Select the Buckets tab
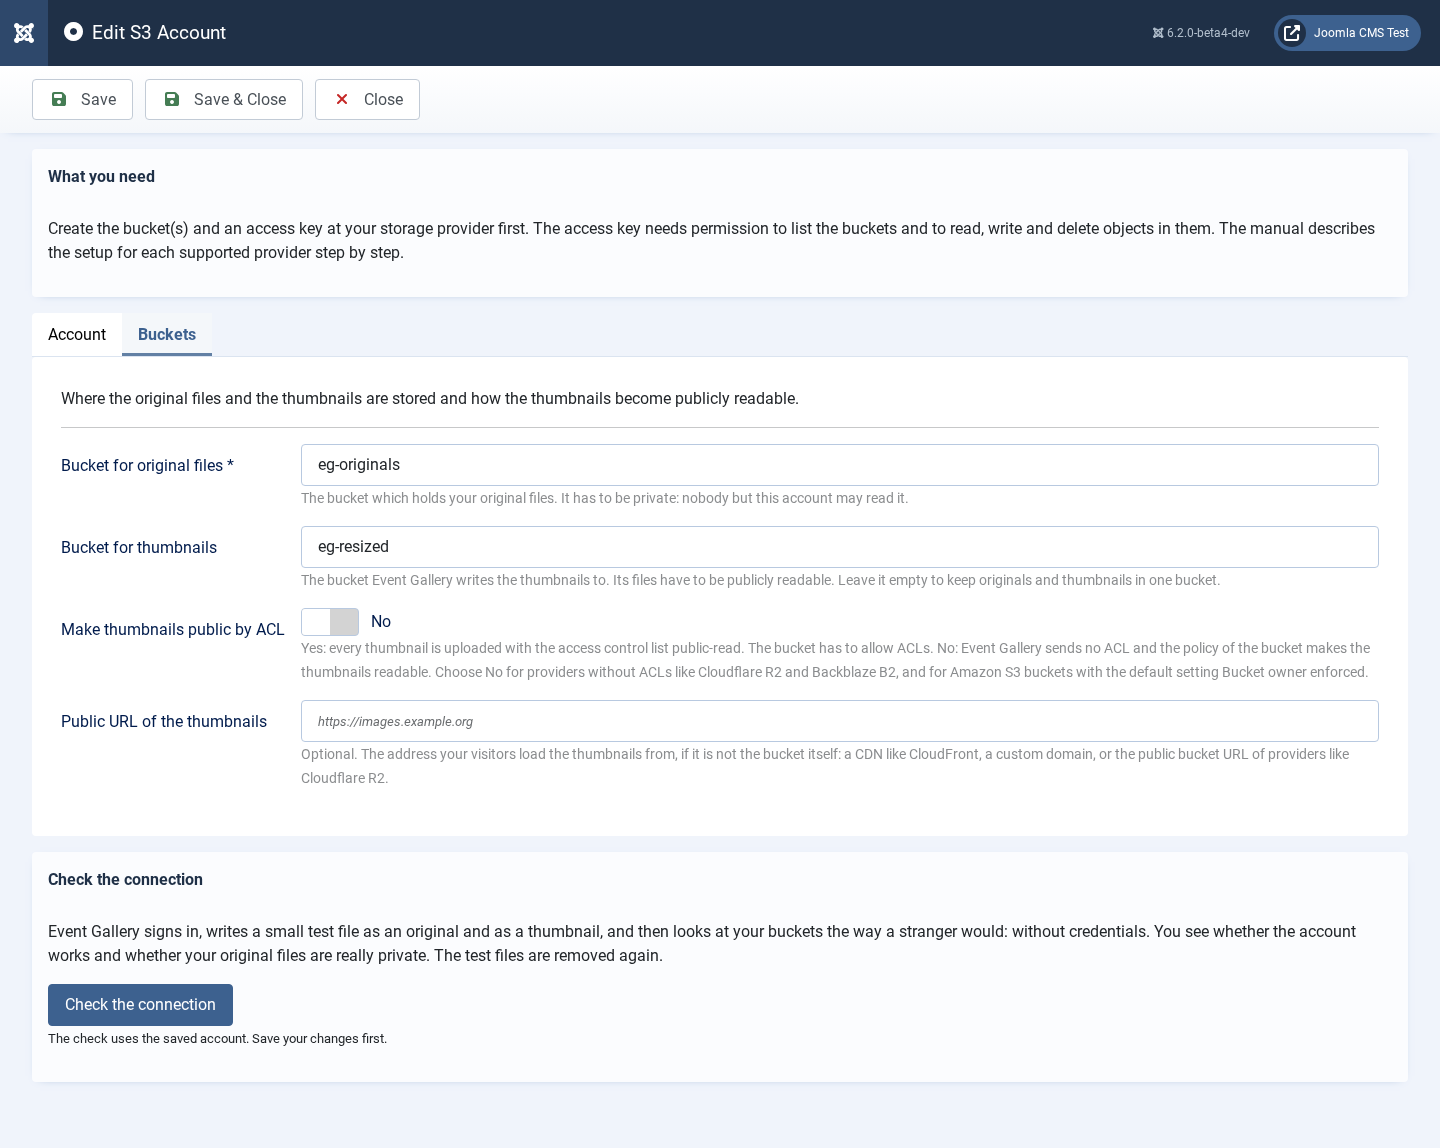This screenshot has height=1148, width=1440. coord(167,334)
